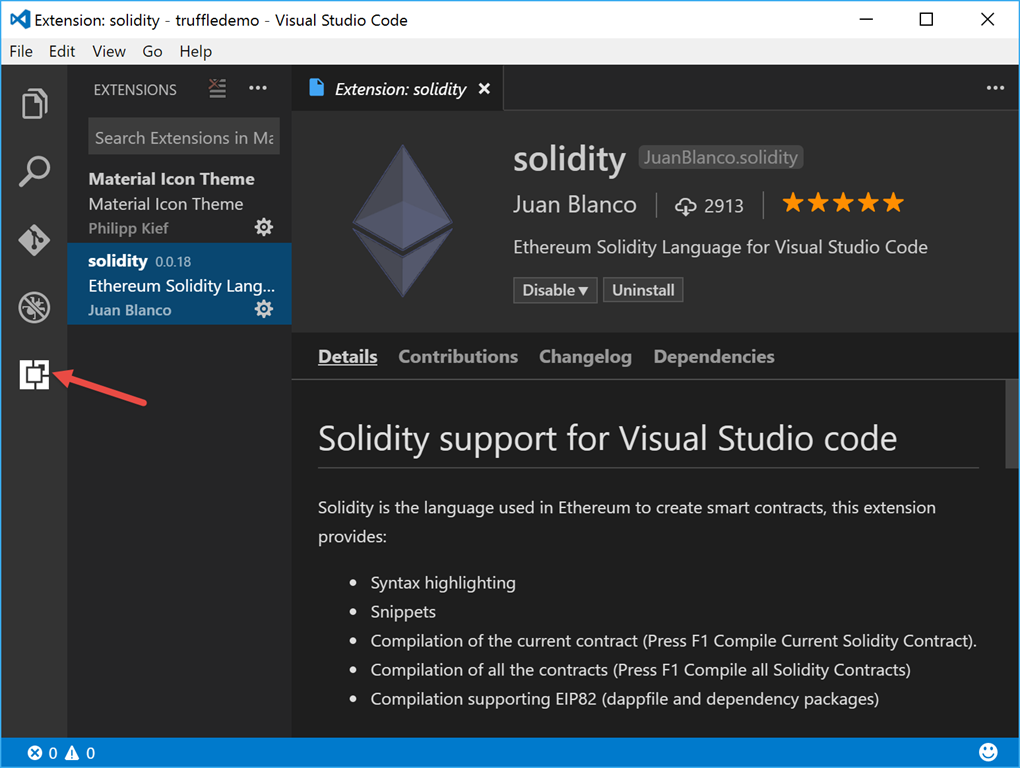Click the feedback smiley in status bar
The height and width of the screenshot is (768, 1020).
[x=988, y=752]
